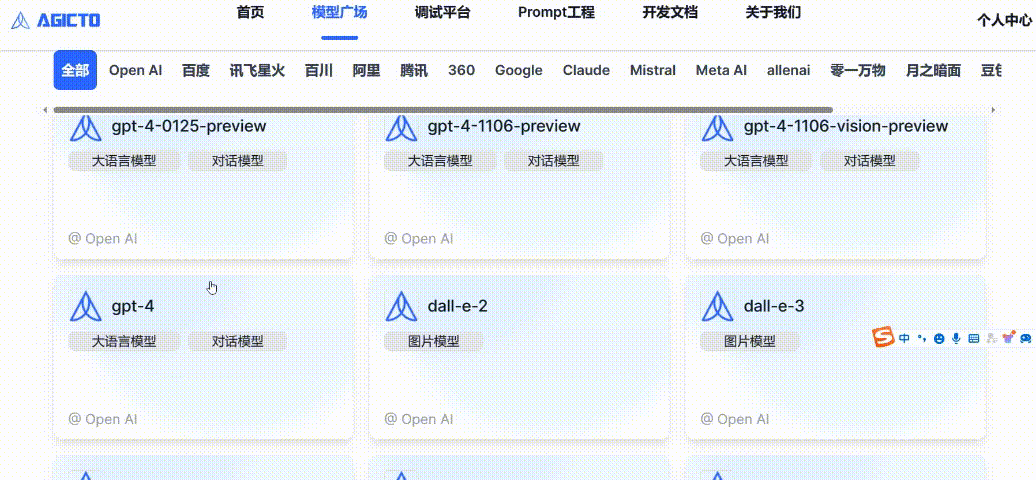
Task: Open the emoji panel in Sogou bar
Action: 939,339
